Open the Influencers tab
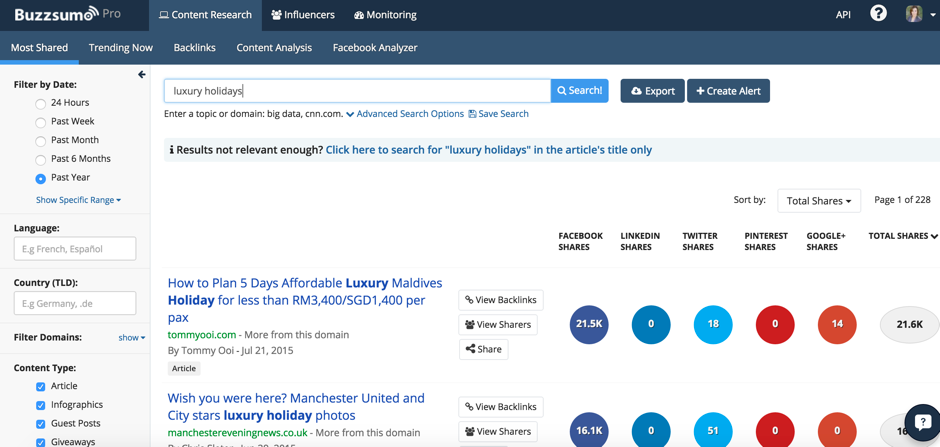Screen dimensions: 940x447 (303, 15)
